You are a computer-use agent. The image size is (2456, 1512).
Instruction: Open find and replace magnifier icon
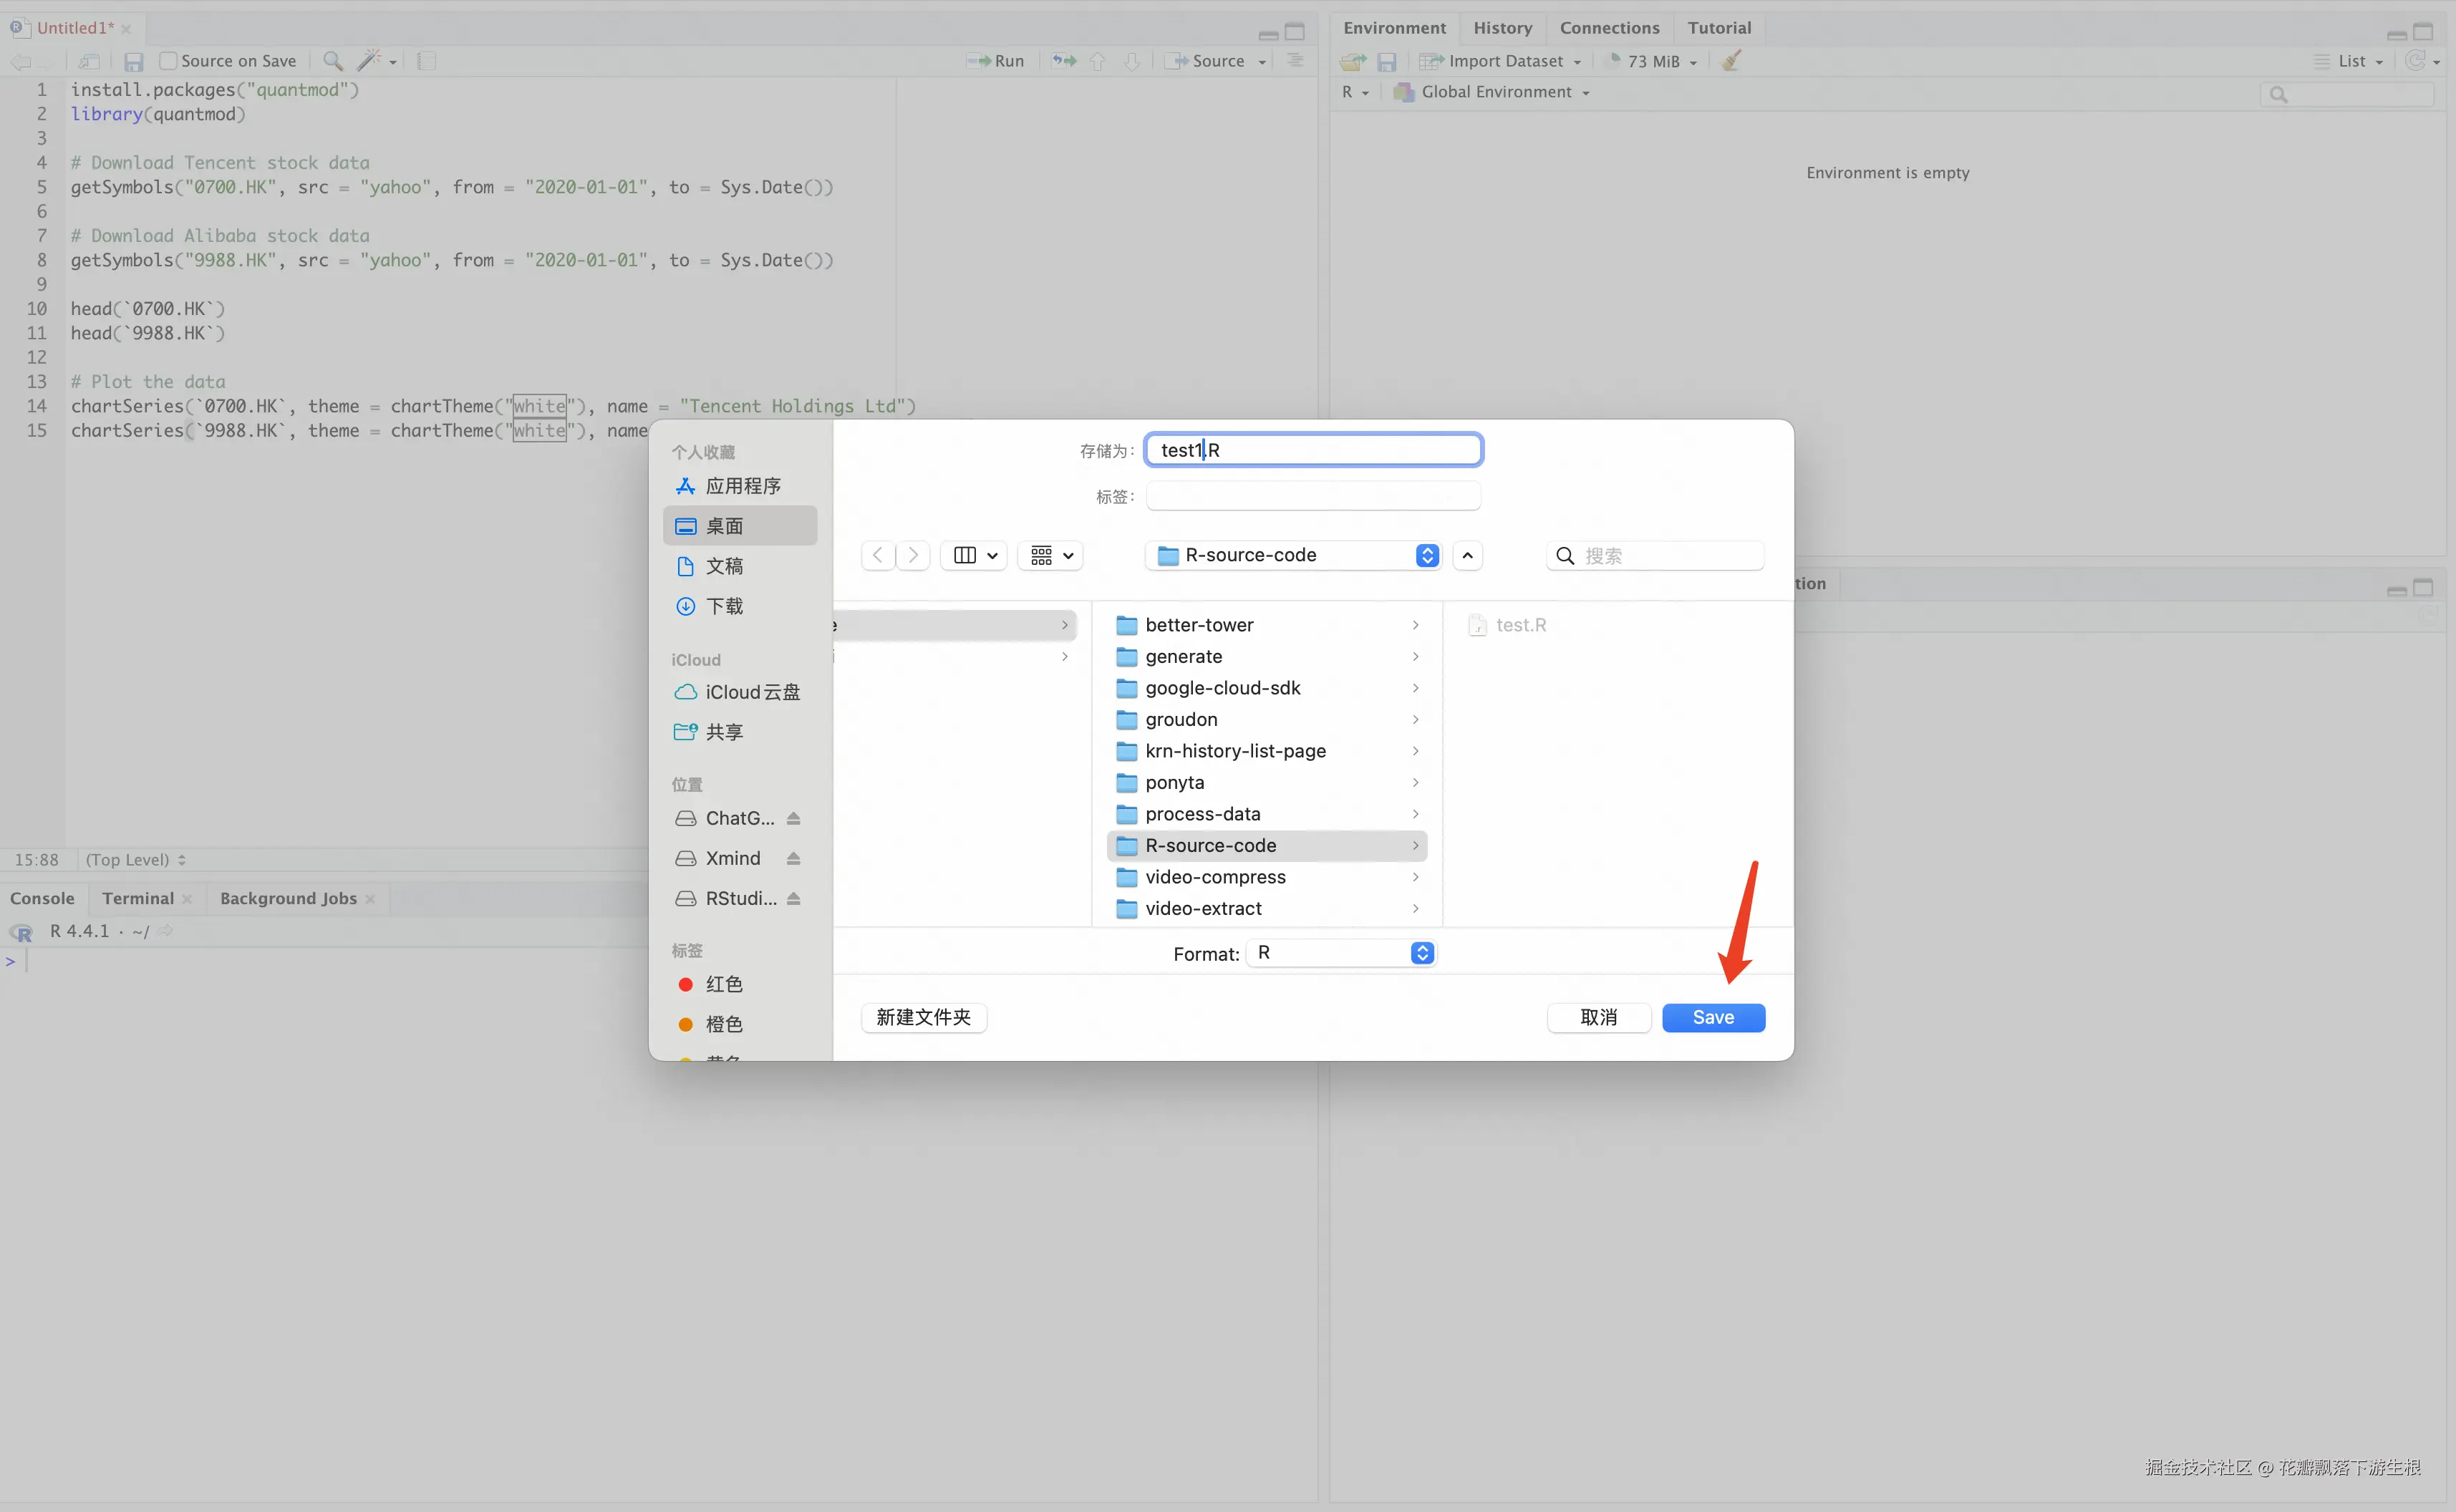point(333,61)
